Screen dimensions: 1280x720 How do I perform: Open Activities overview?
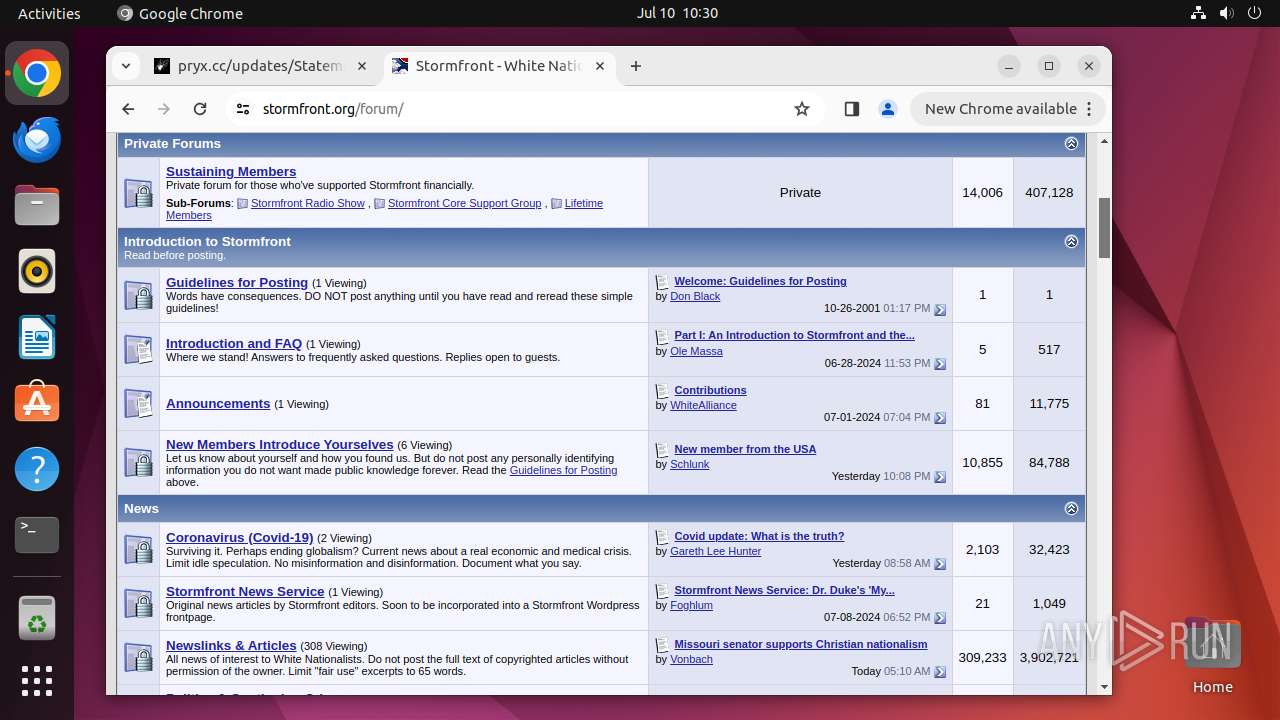coord(49,13)
